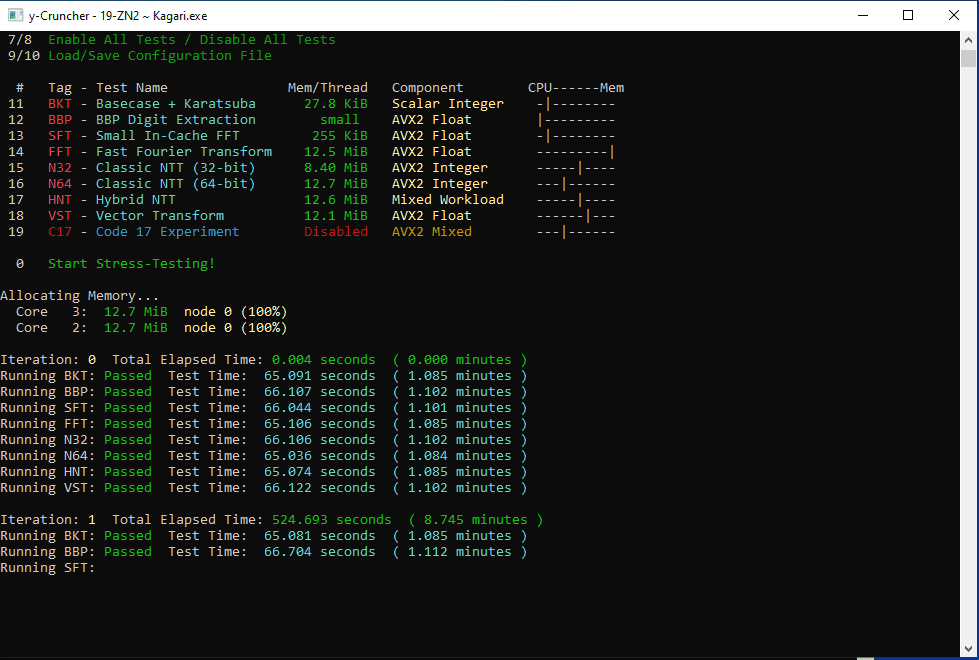Image resolution: width=979 pixels, height=660 pixels.
Task: Click the '65.106 seconds' test time
Action: tap(320, 424)
